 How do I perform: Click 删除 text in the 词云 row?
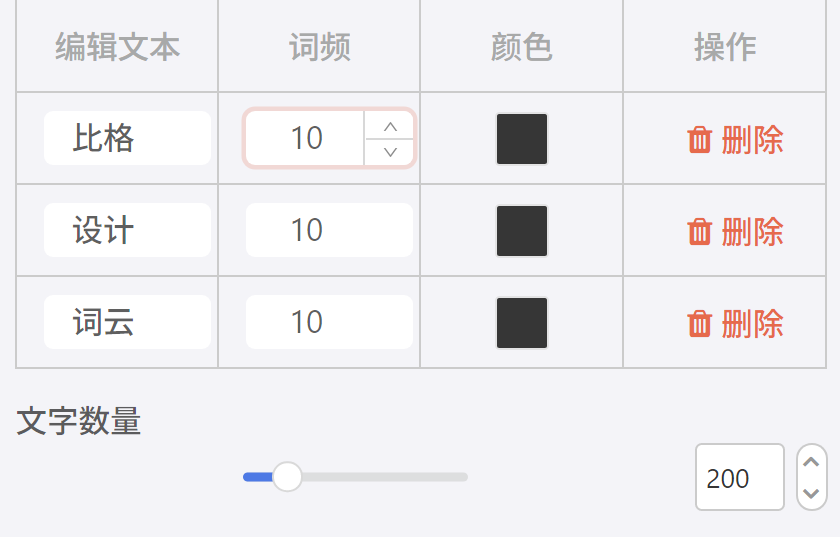click(752, 323)
